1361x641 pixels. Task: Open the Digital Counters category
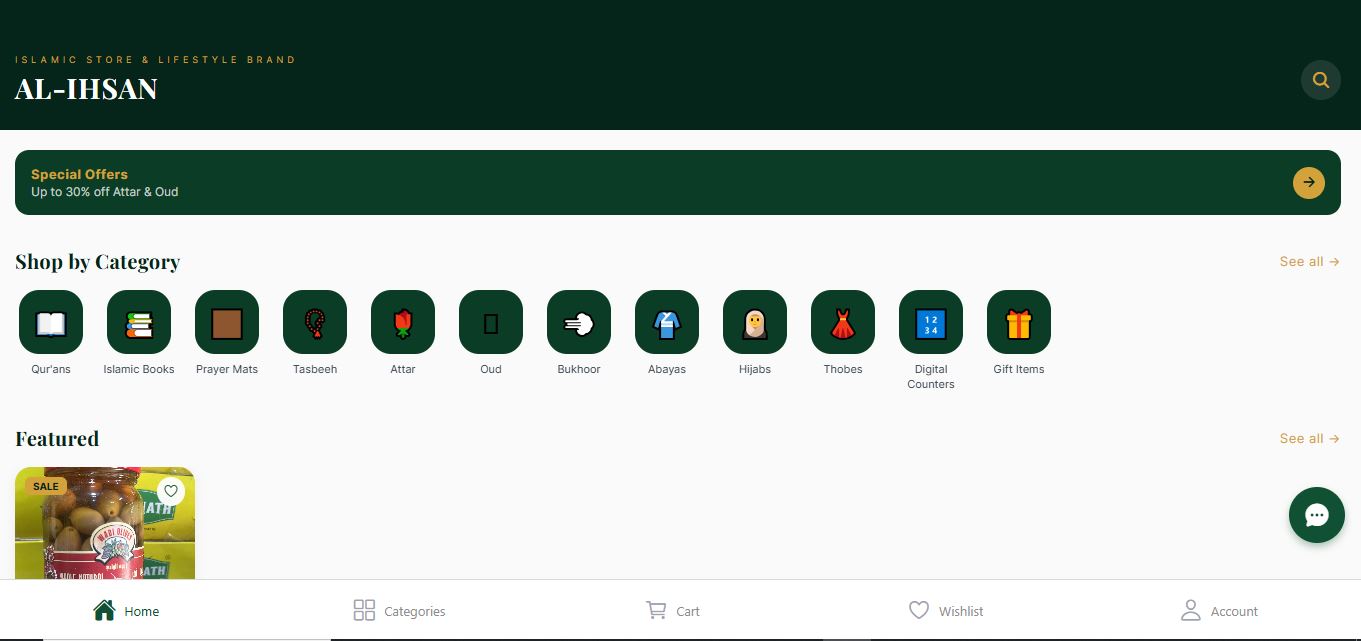coord(931,322)
